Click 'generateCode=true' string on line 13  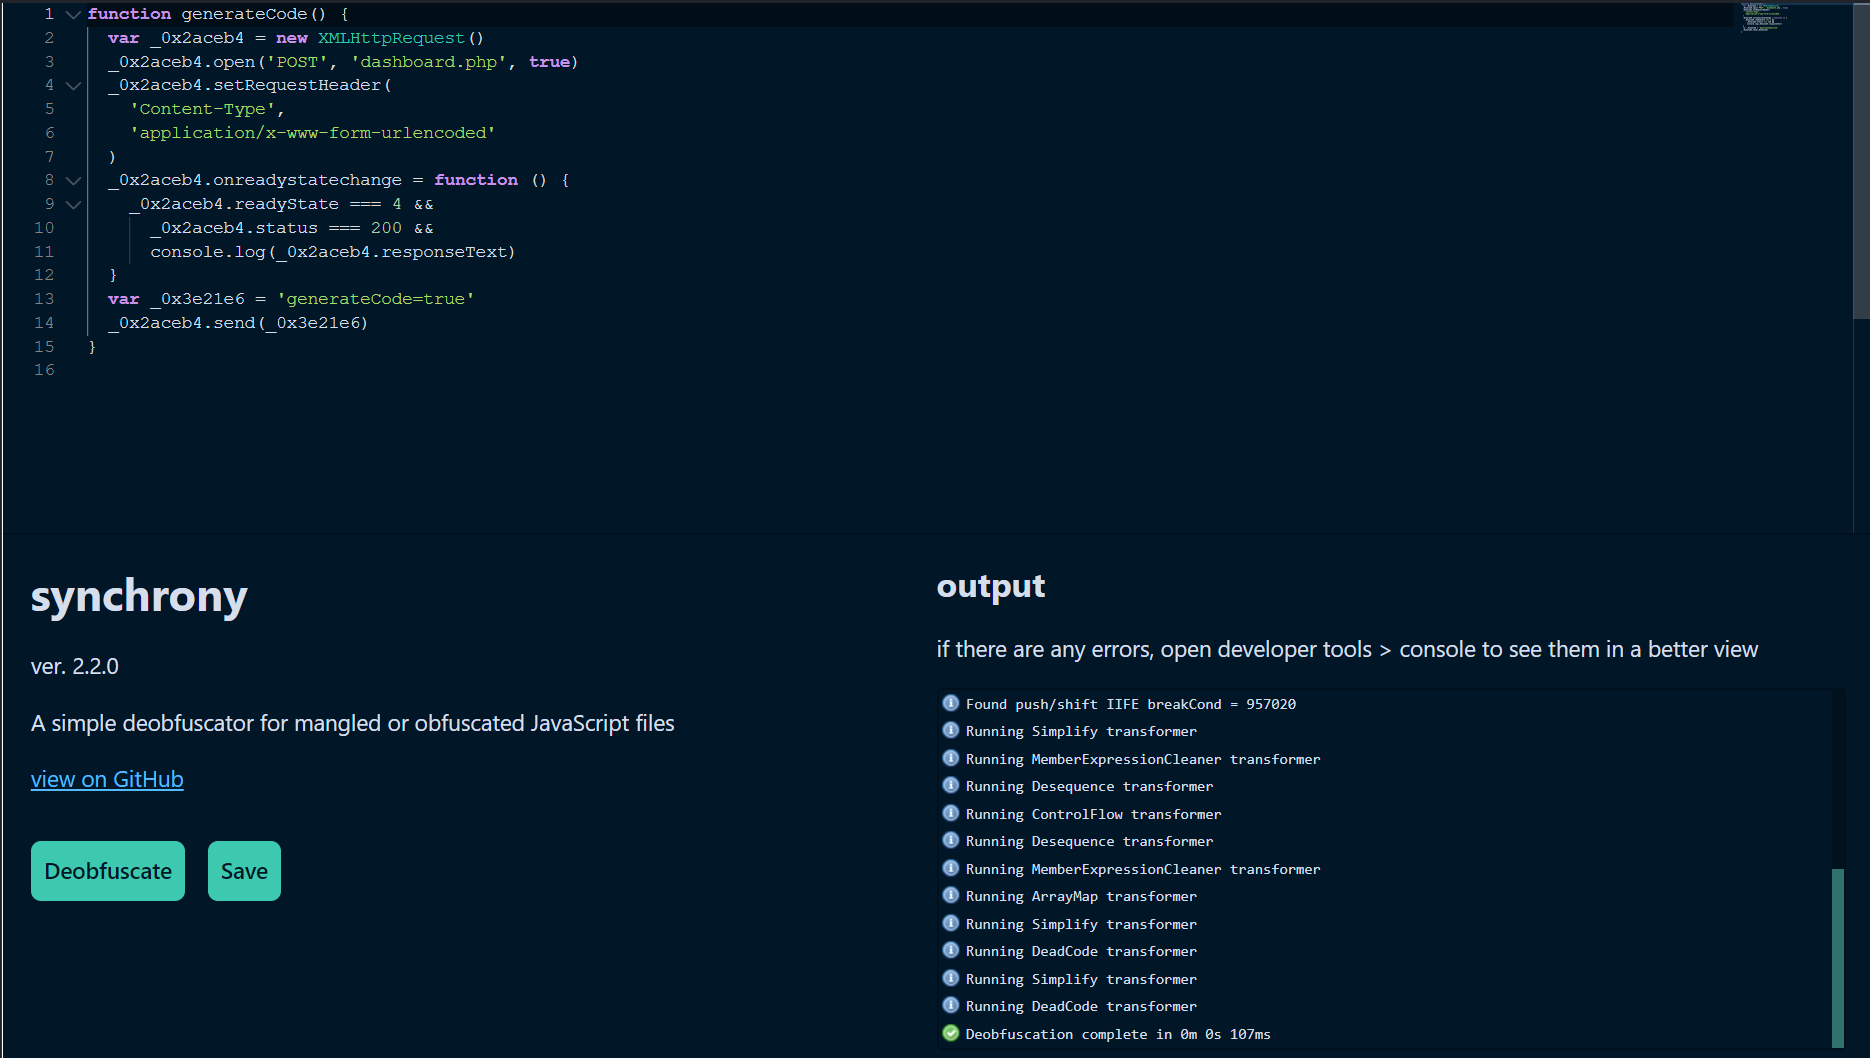click(x=376, y=299)
